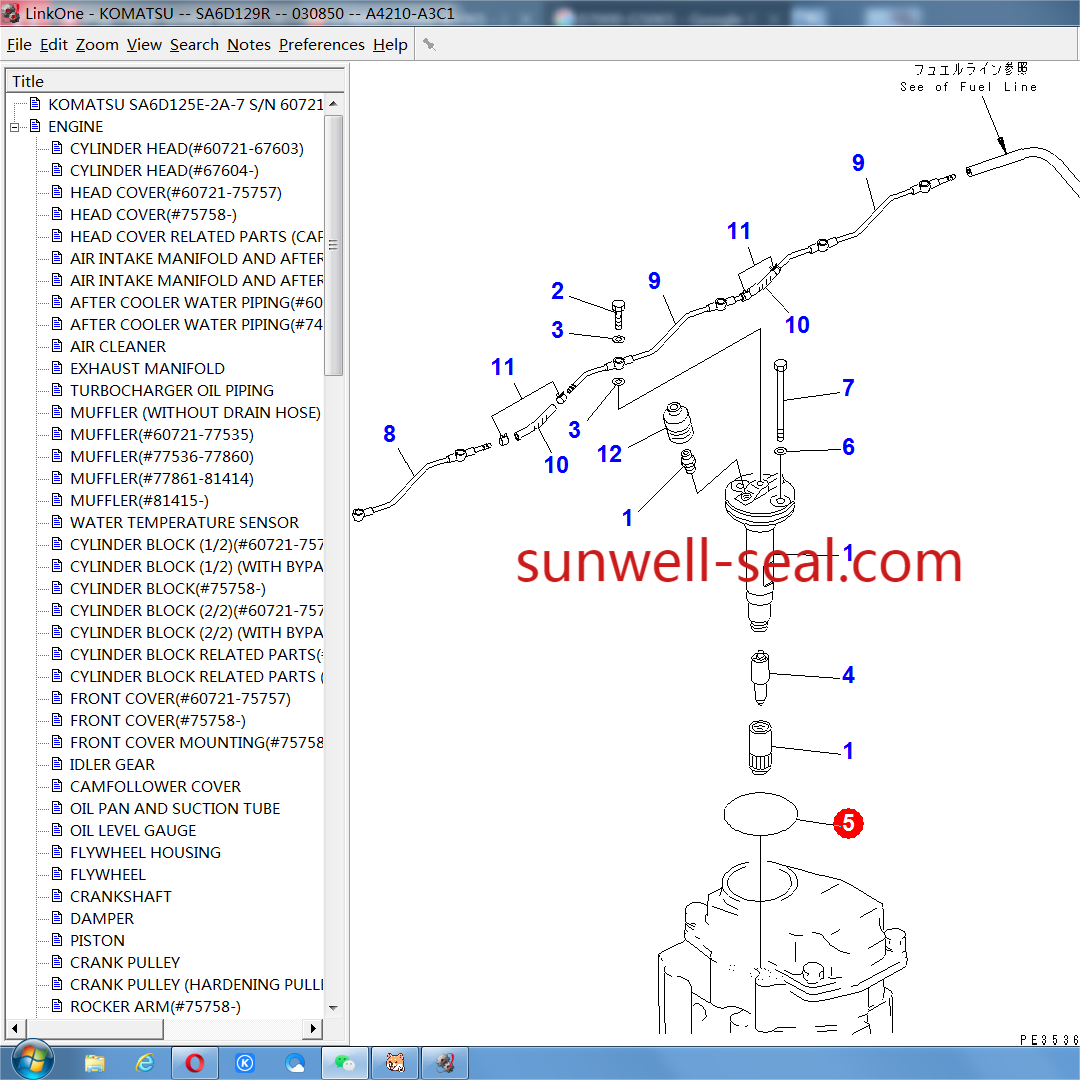Screen dimensions: 1080x1080
Task: Click the tree panel's scroll-down arrow
Action: pyautogui.click(x=334, y=1008)
